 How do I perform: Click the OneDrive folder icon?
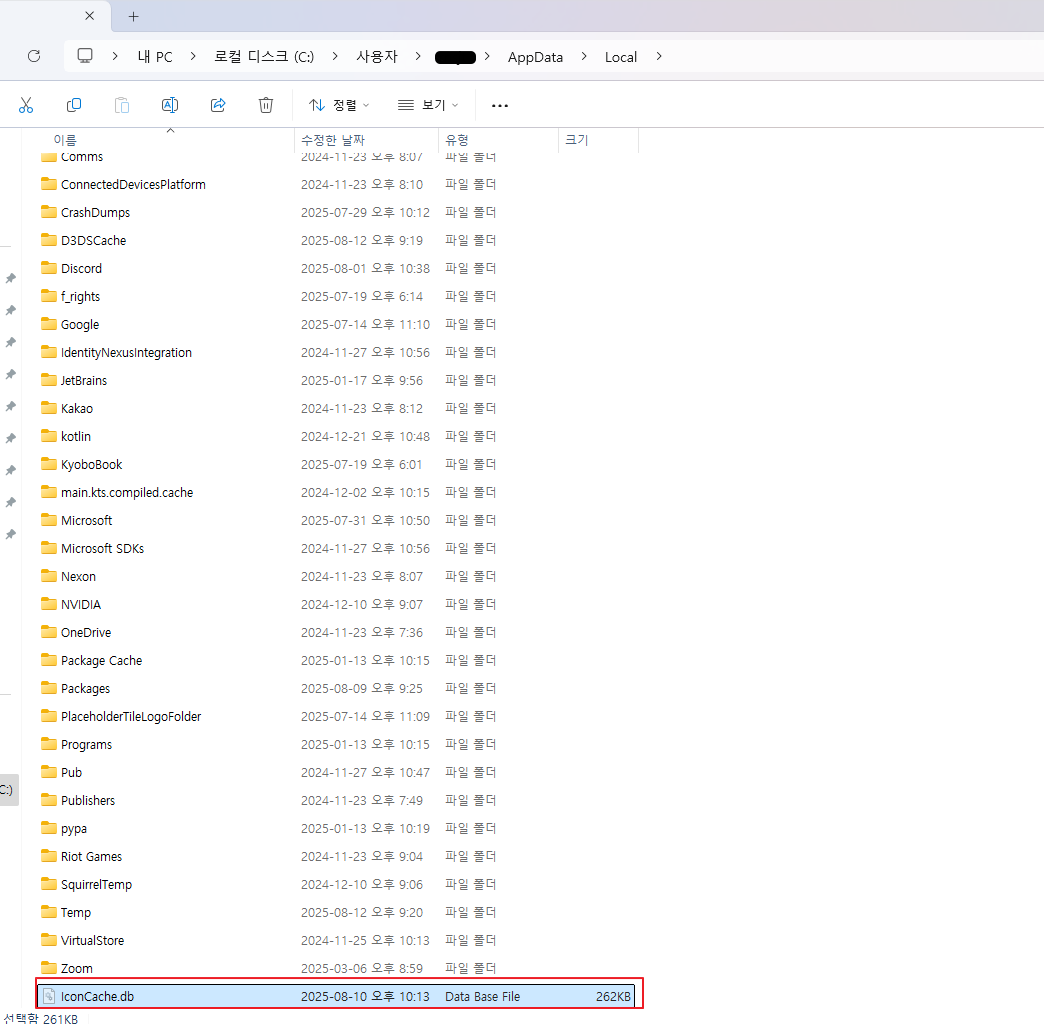pos(49,631)
